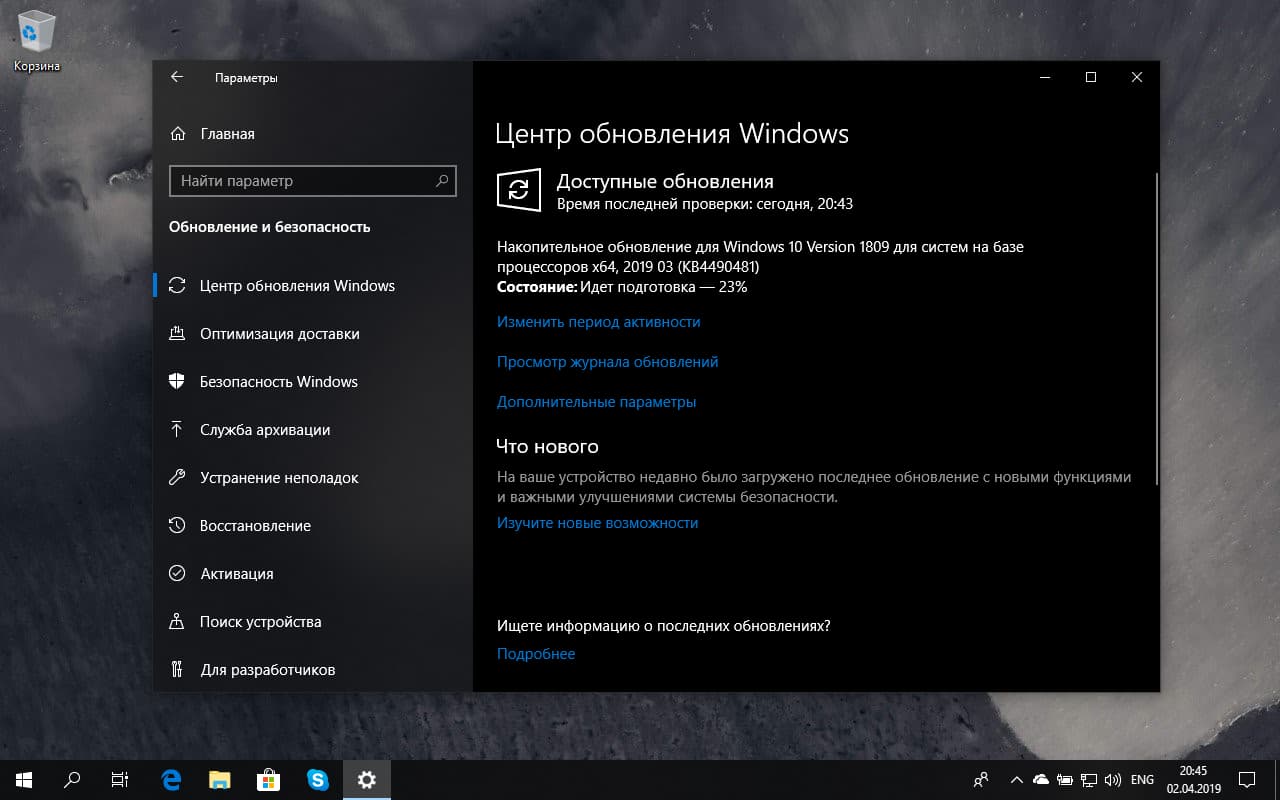Open the Изменить период активности link

click(598, 321)
